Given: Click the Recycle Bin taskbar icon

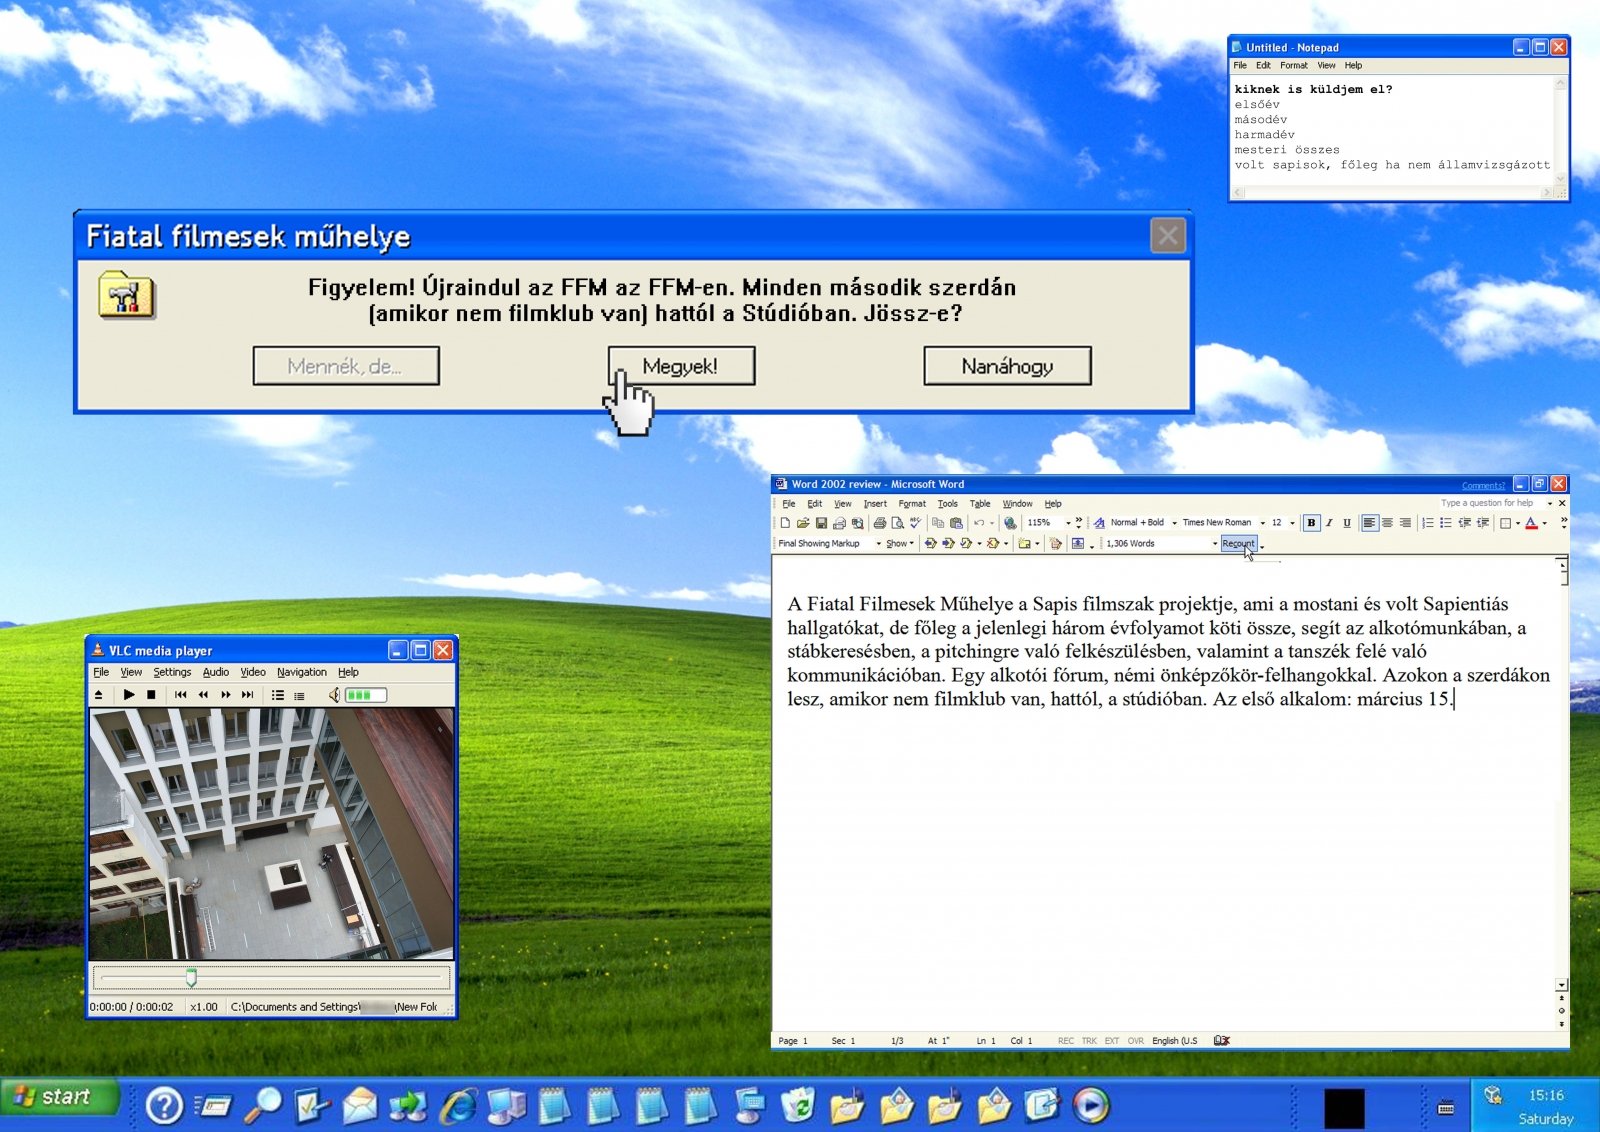Looking at the screenshot, I should tap(798, 1106).
